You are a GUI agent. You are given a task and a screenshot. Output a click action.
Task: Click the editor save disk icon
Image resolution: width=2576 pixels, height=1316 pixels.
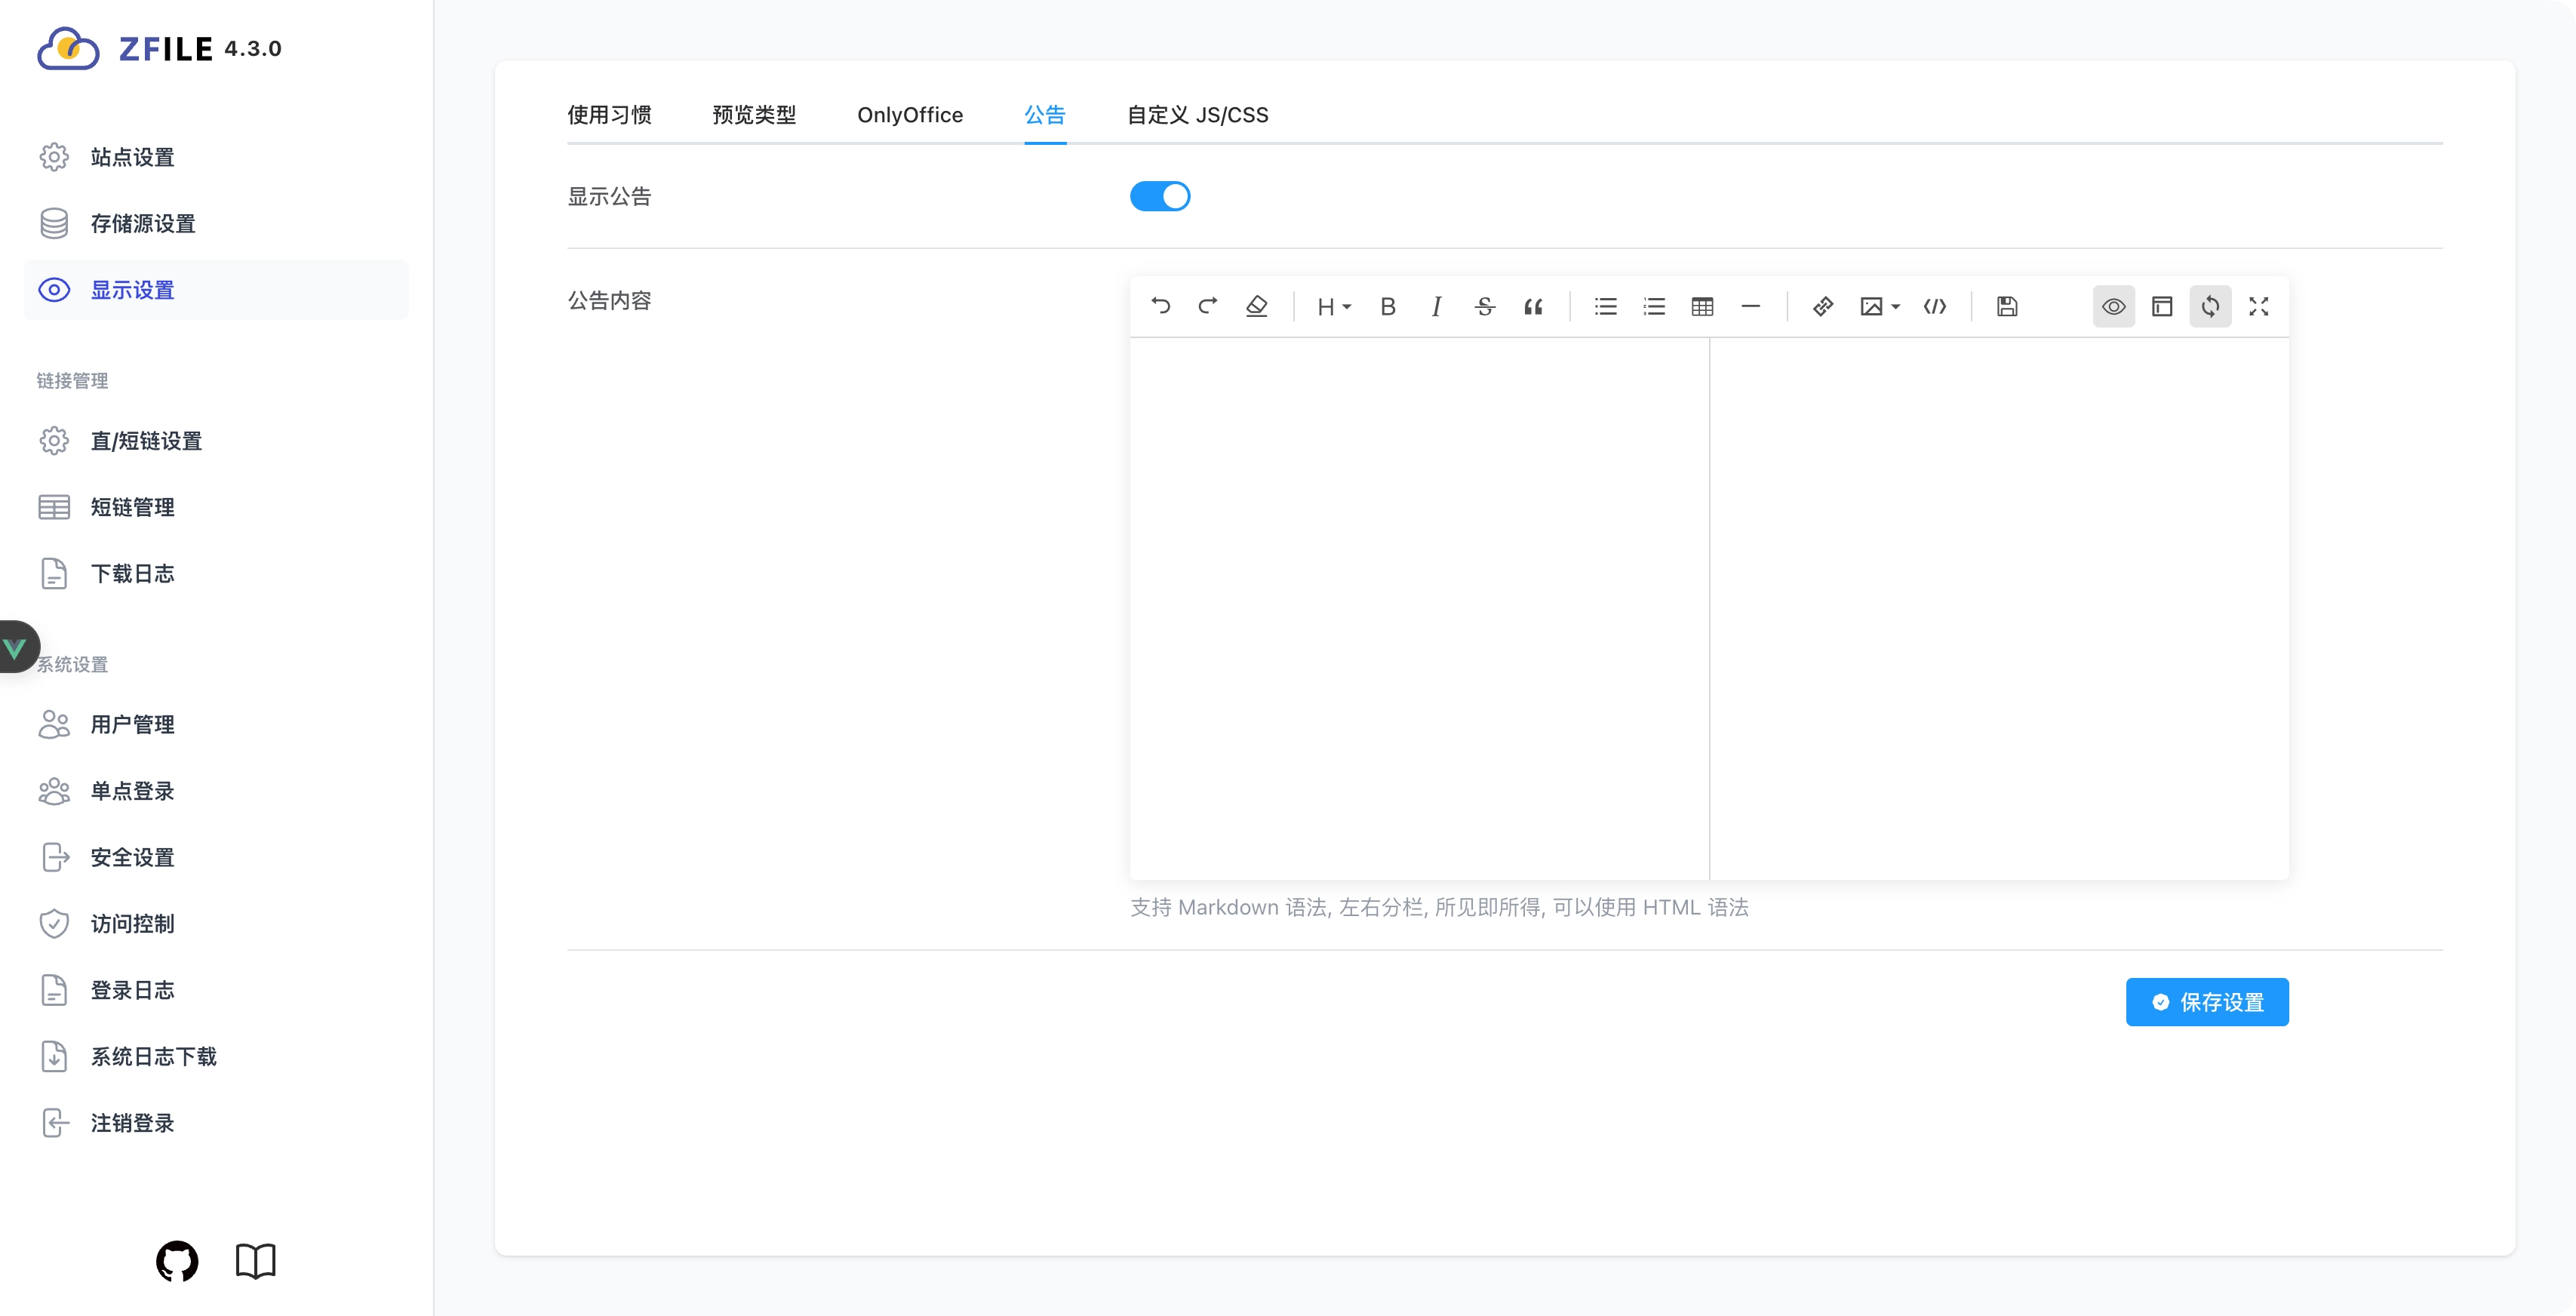coord(2007,306)
